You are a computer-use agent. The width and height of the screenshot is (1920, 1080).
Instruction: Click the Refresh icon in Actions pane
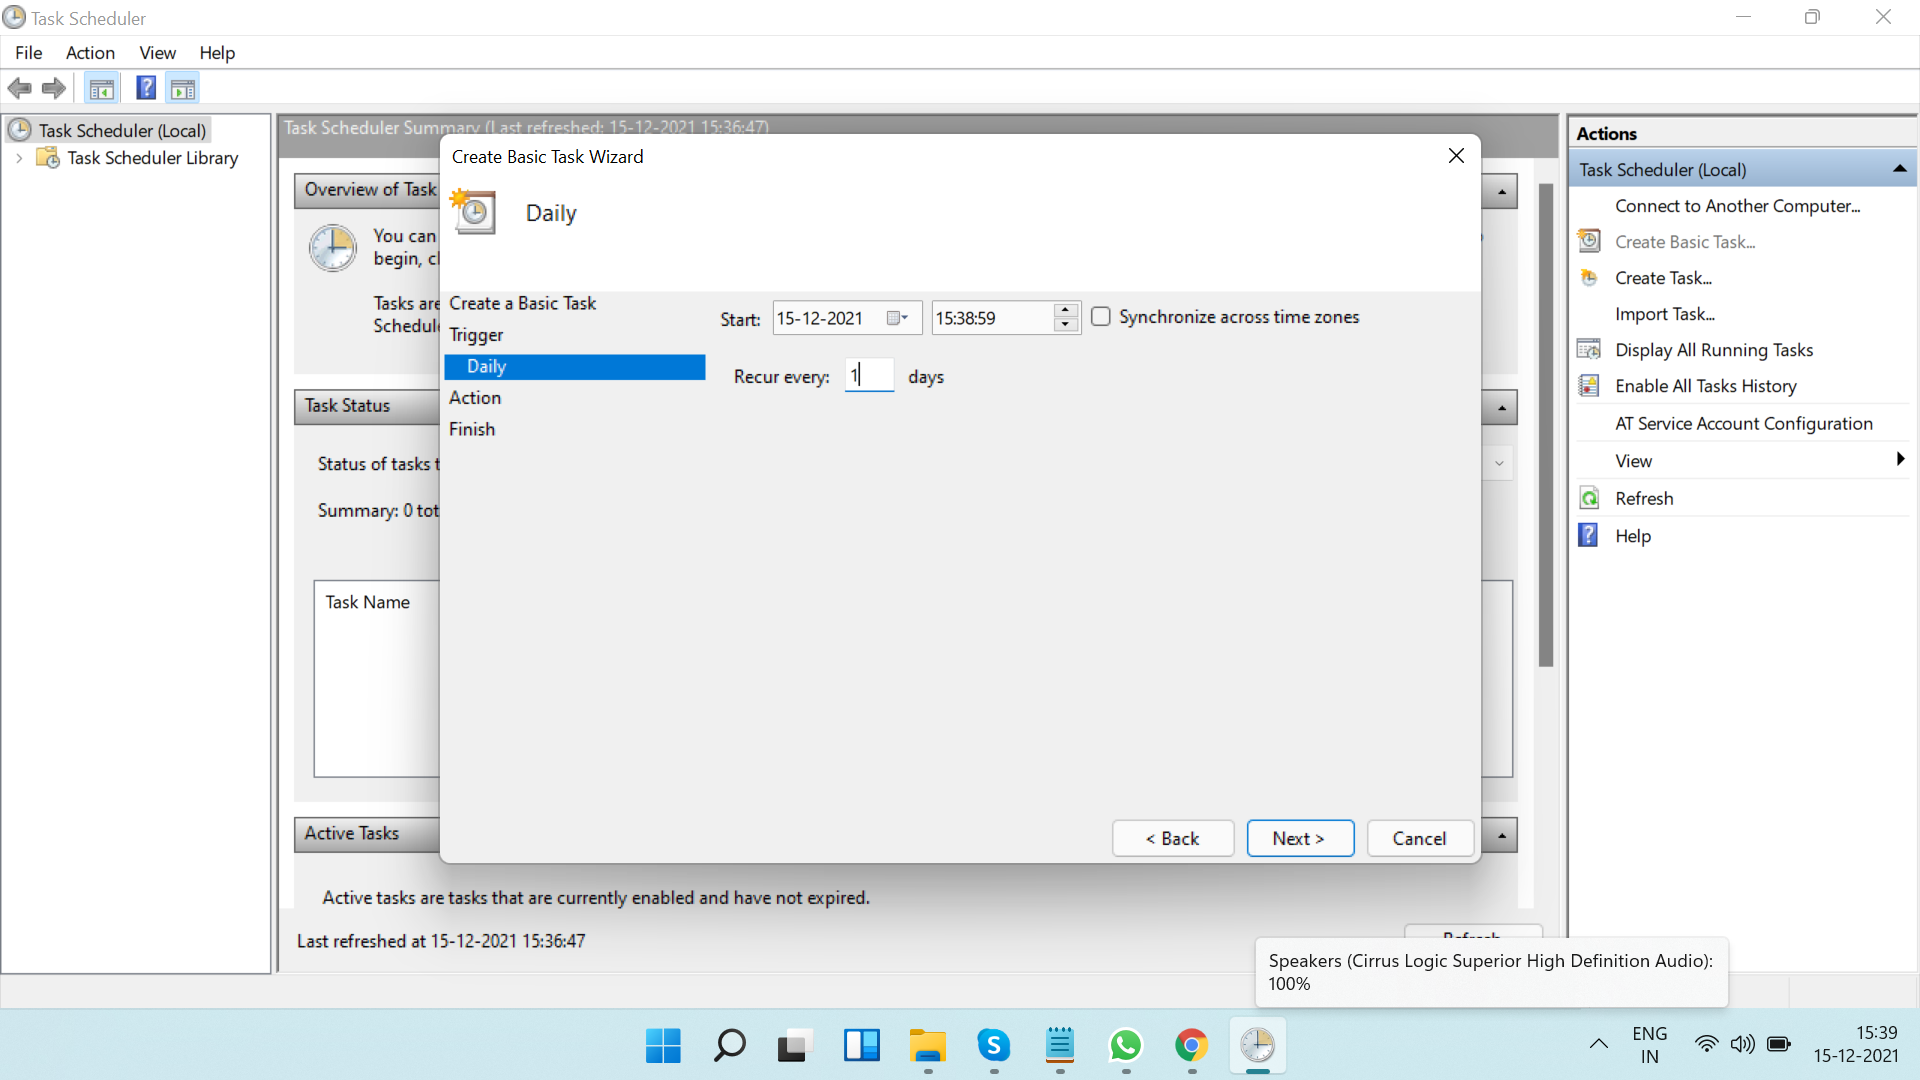1589,498
